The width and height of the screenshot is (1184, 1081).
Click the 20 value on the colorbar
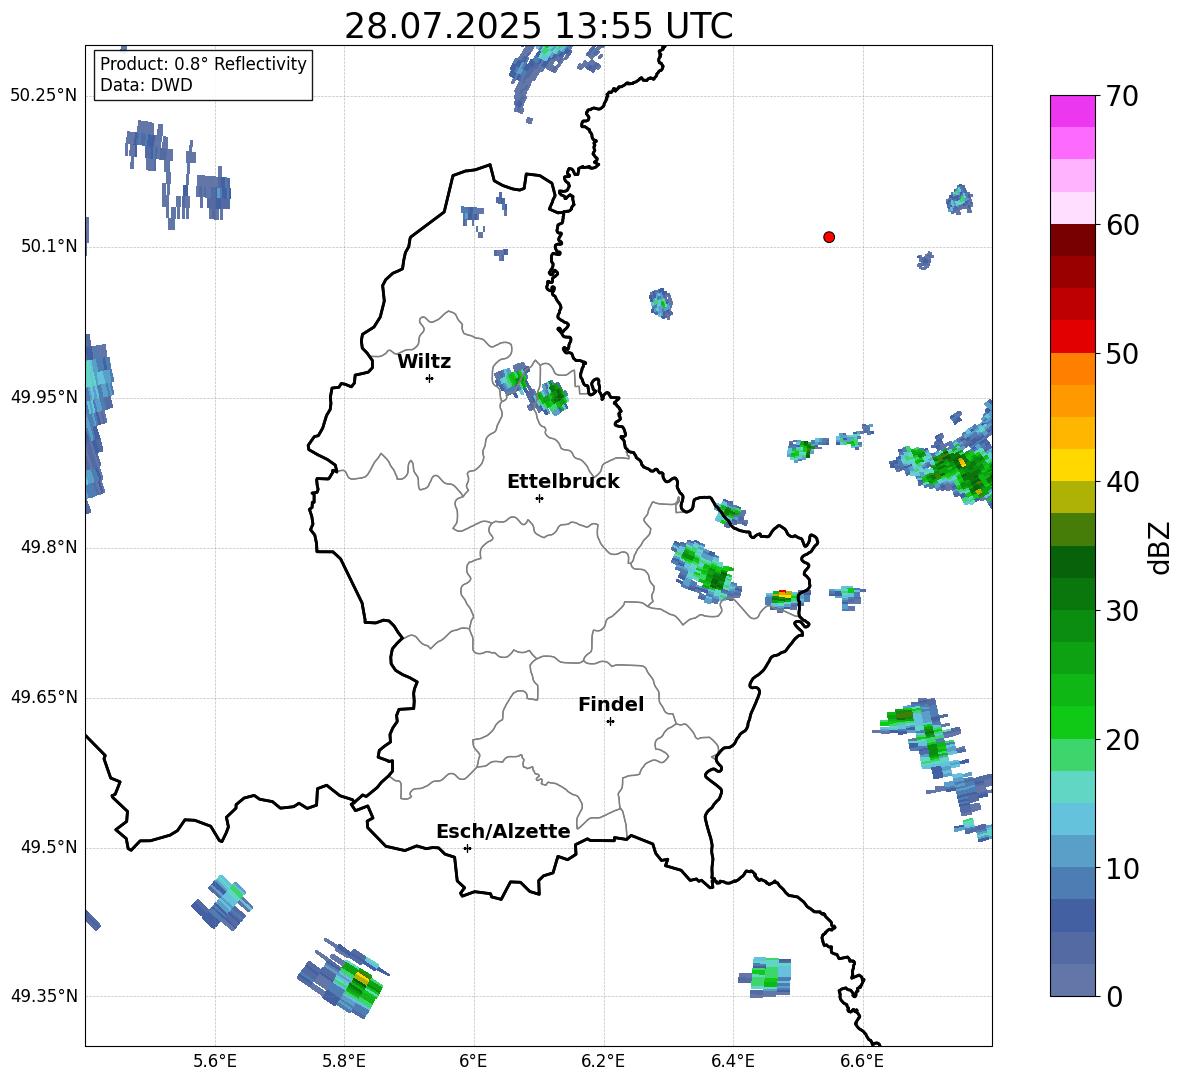(1122, 740)
